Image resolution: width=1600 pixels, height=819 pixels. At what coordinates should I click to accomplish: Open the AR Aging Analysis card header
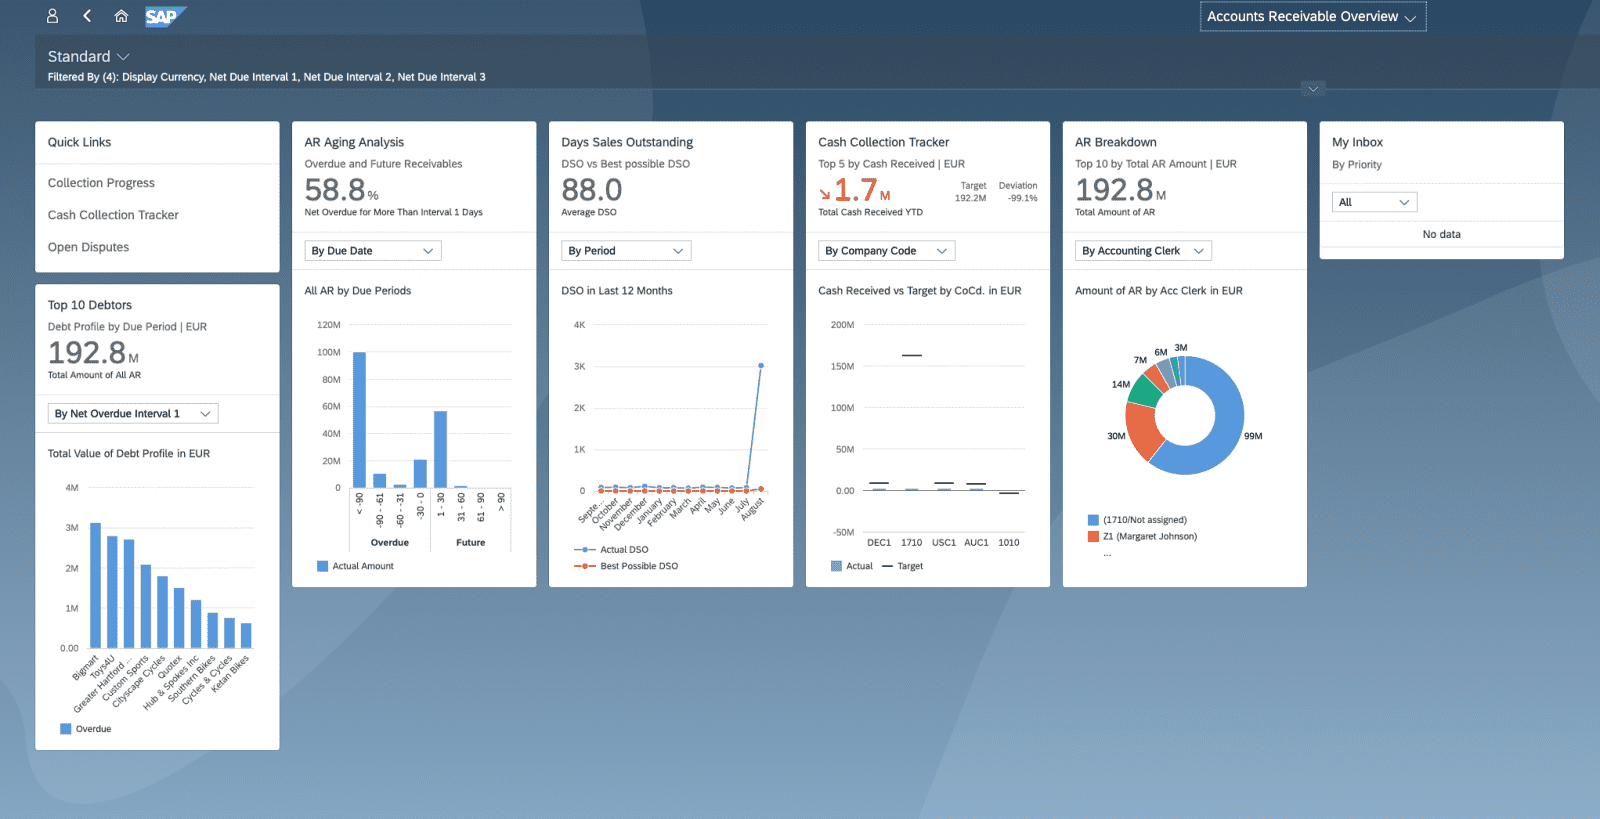click(414, 177)
